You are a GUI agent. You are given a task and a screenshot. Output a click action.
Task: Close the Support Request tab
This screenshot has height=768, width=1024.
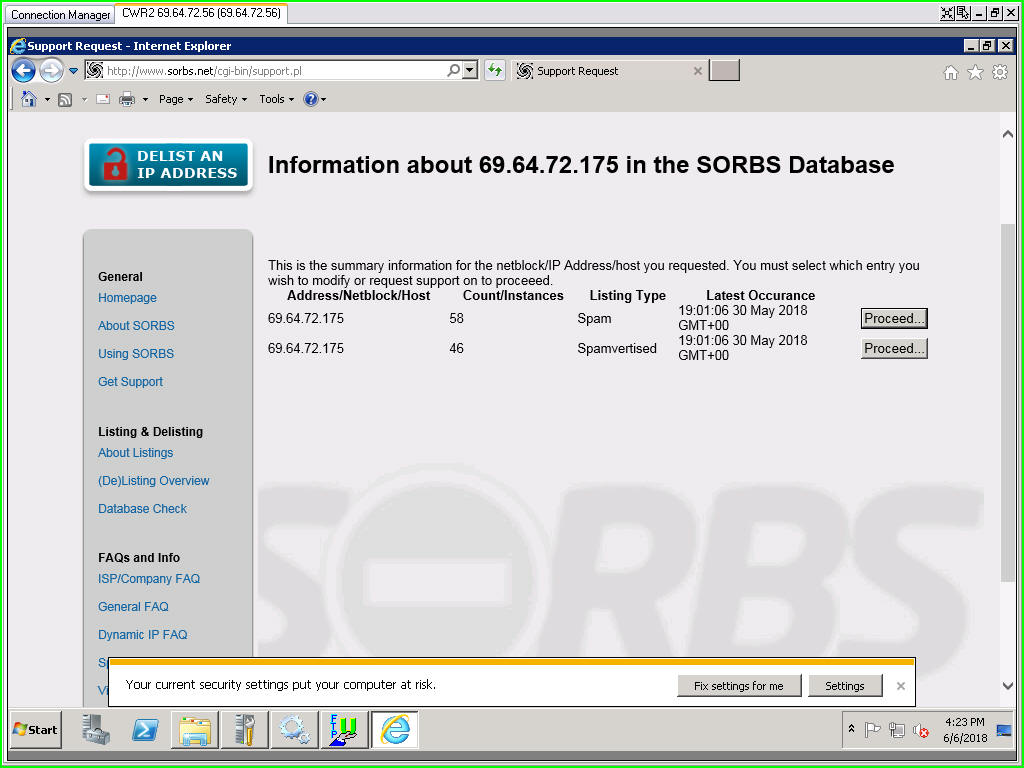click(x=697, y=71)
